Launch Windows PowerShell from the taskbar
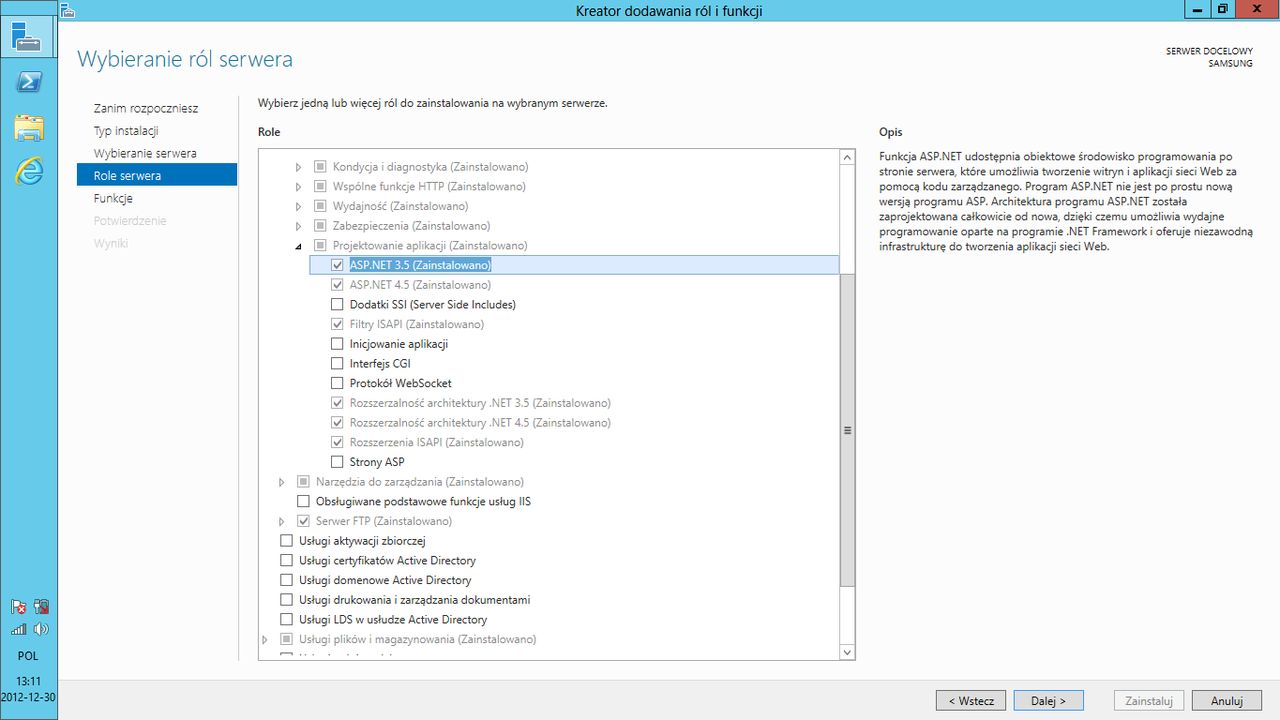 click(x=28, y=82)
